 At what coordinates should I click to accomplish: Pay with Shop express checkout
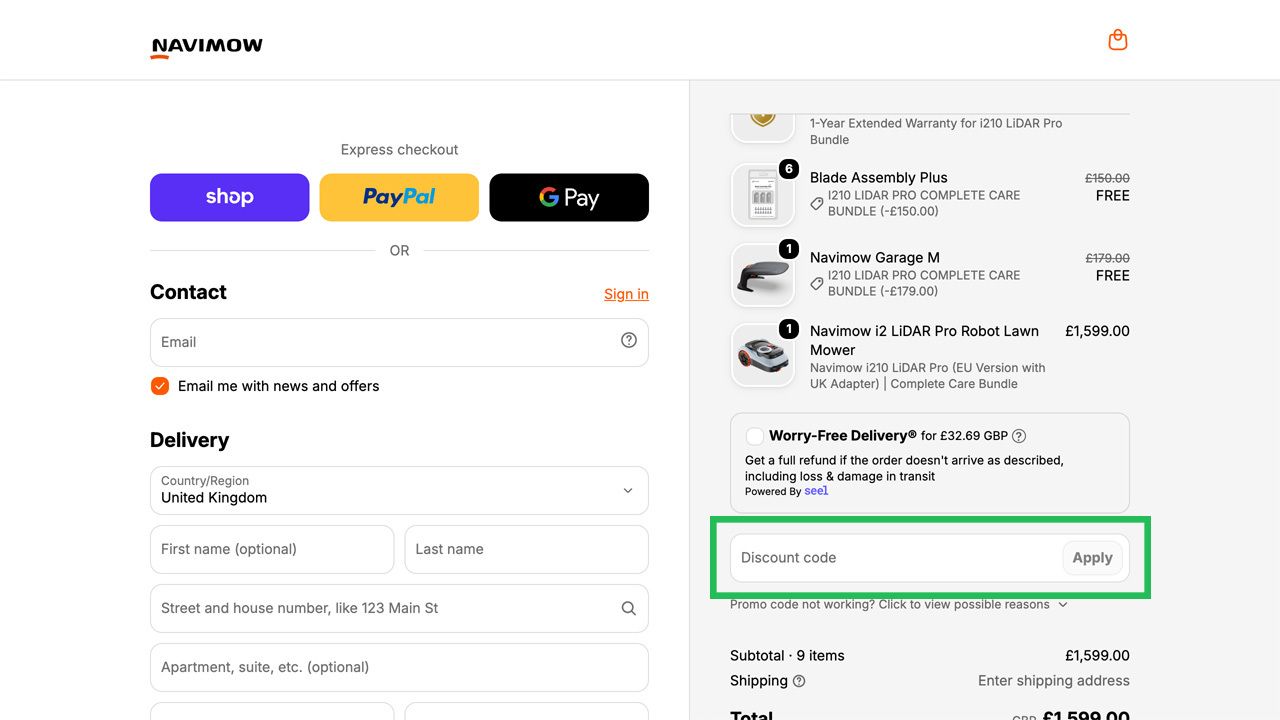(x=229, y=197)
